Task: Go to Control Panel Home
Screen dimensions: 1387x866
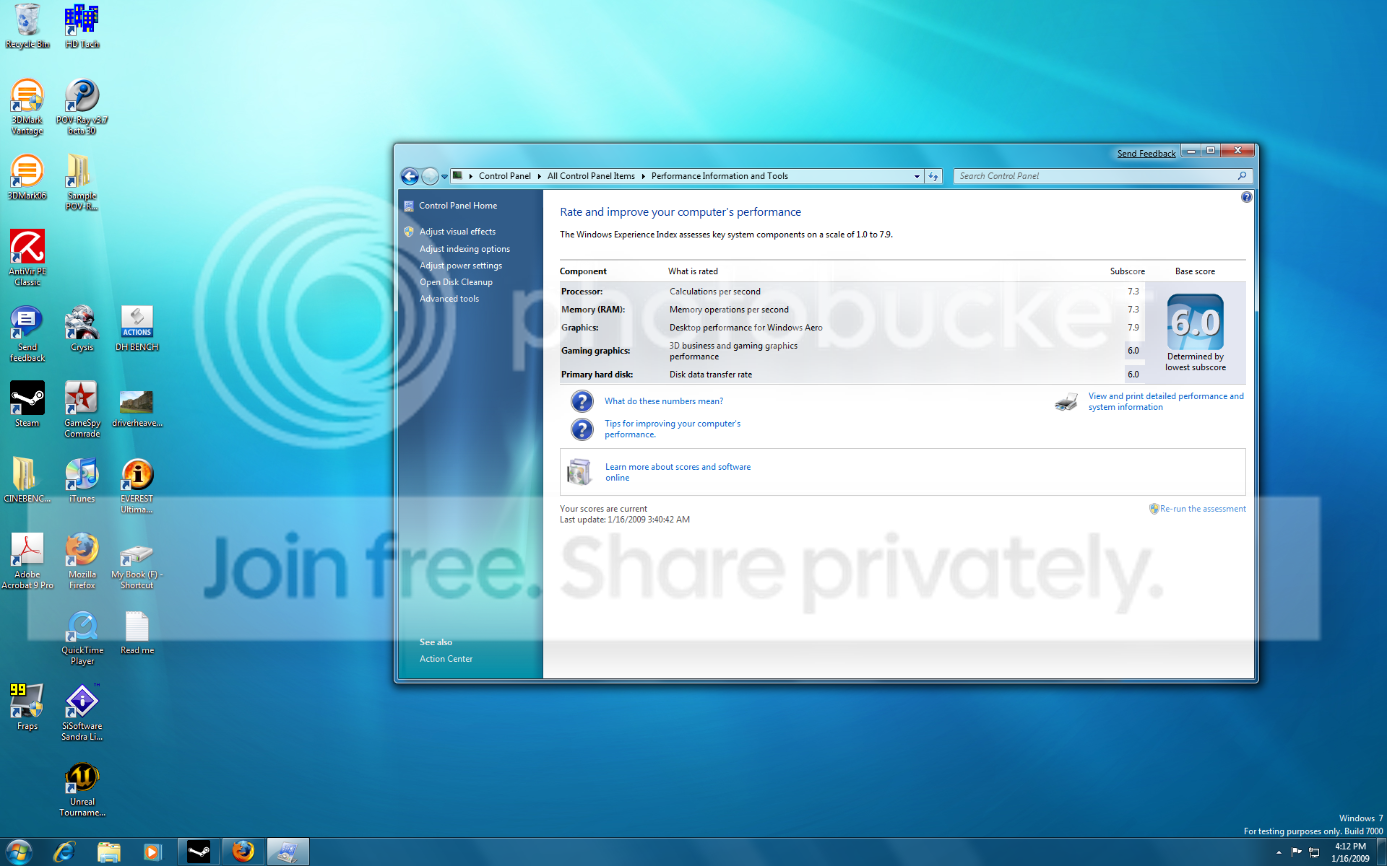Action: [458, 206]
